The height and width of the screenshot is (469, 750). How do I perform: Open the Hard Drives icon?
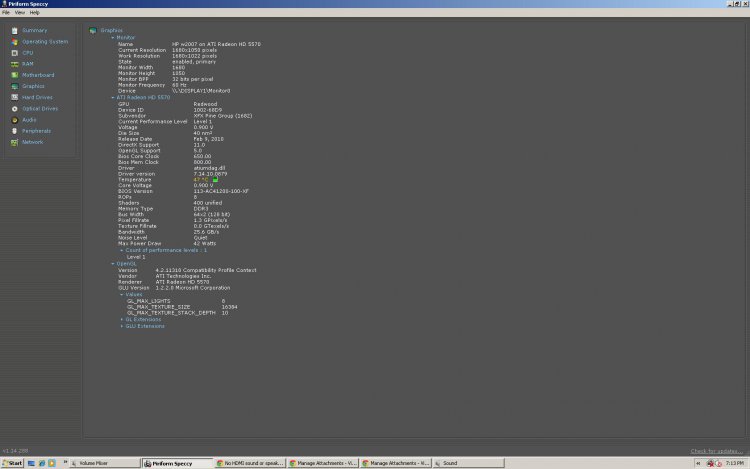click(x=14, y=98)
